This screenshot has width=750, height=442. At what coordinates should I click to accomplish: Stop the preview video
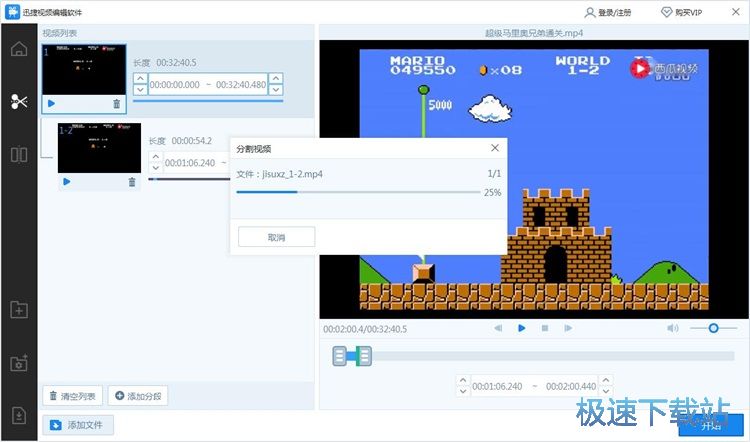tap(545, 328)
